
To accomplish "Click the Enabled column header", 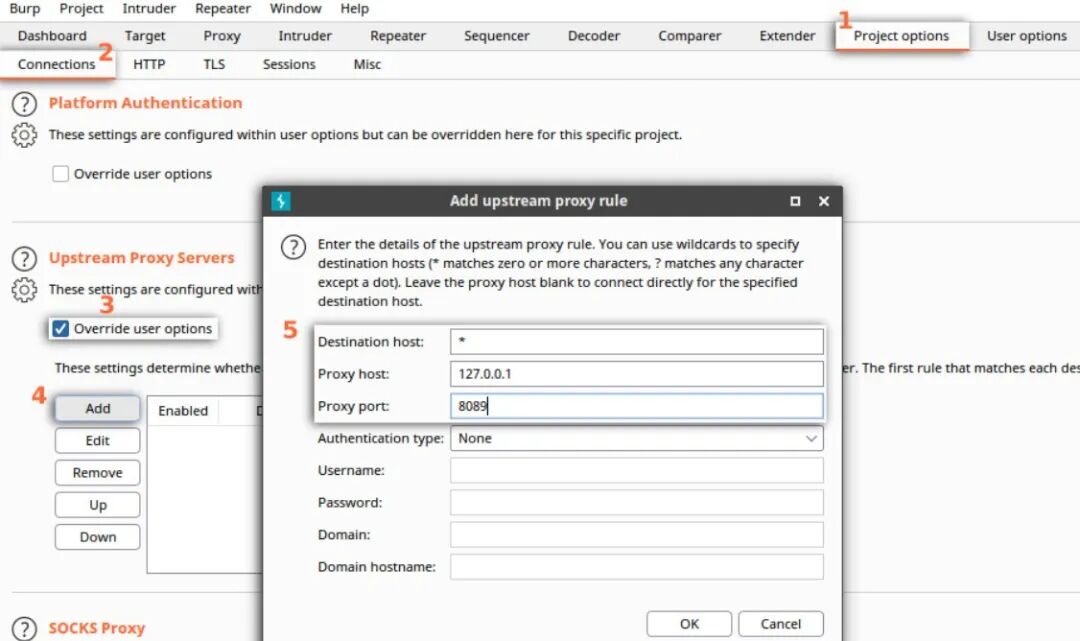I will 183,411.
